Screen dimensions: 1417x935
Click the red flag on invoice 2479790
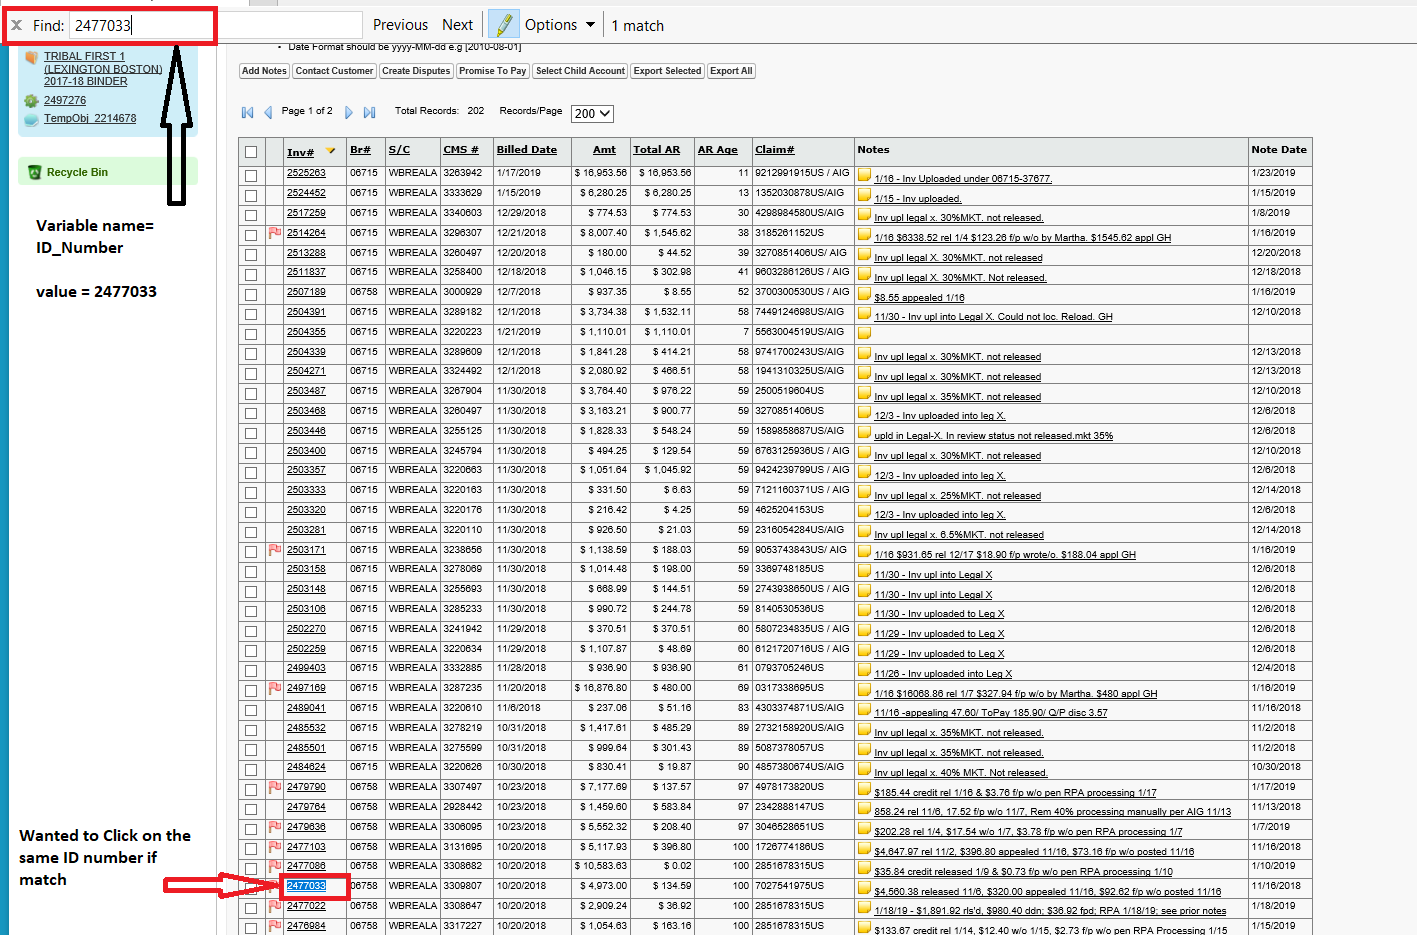(274, 787)
